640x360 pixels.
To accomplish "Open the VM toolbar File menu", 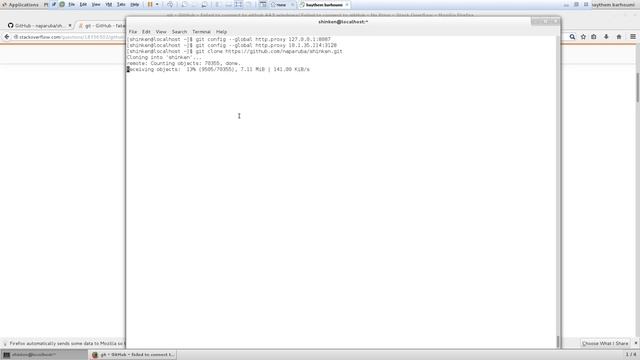I will pos(71,4).
